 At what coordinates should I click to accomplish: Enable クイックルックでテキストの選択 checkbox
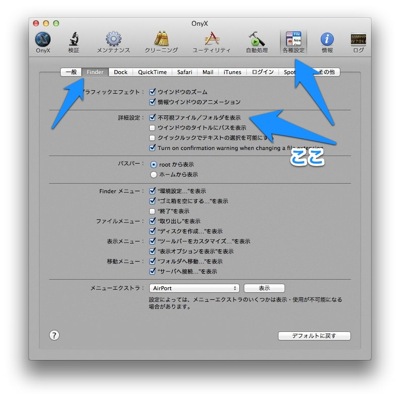pyautogui.click(x=152, y=138)
